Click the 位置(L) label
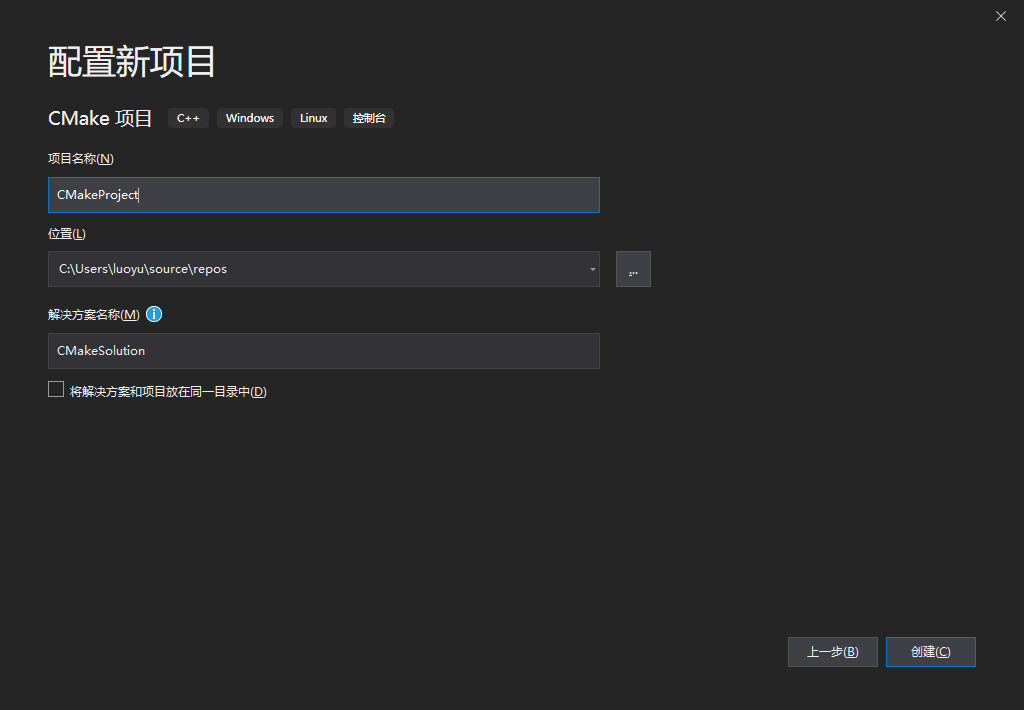 click(67, 234)
